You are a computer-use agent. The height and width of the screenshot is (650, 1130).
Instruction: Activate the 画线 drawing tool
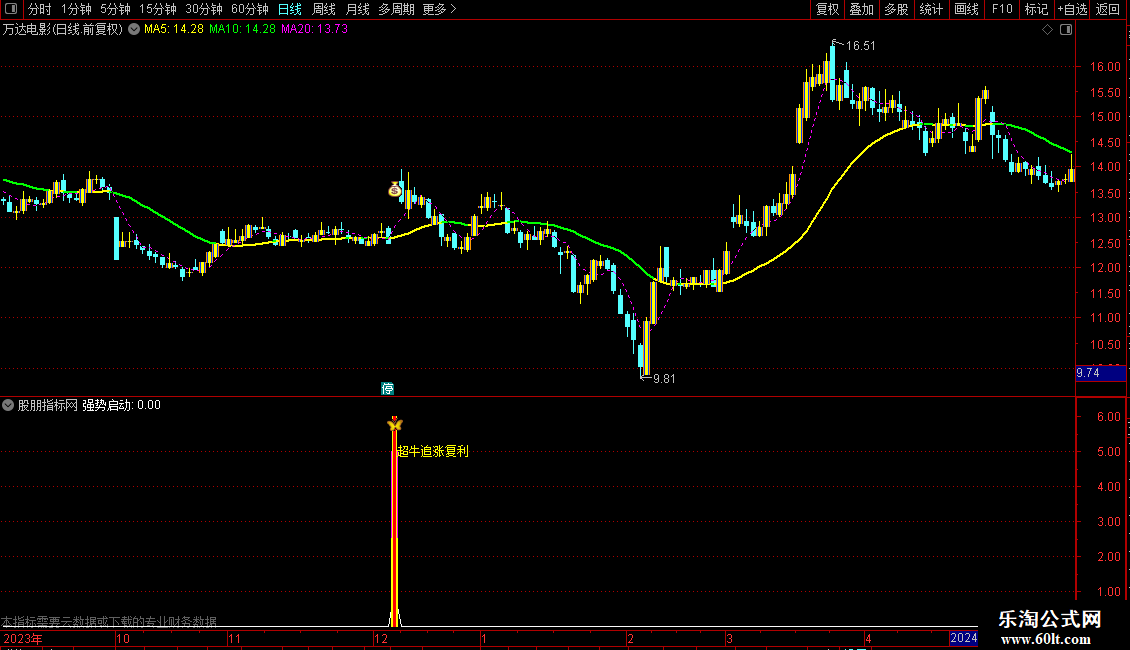pyautogui.click(x=966, y=9)
